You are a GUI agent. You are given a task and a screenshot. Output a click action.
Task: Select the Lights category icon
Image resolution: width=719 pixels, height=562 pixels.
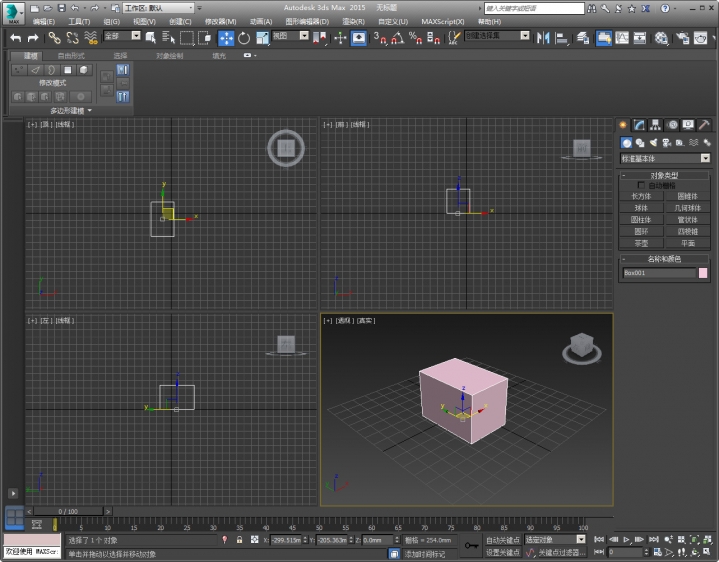[x=652, y=143]
